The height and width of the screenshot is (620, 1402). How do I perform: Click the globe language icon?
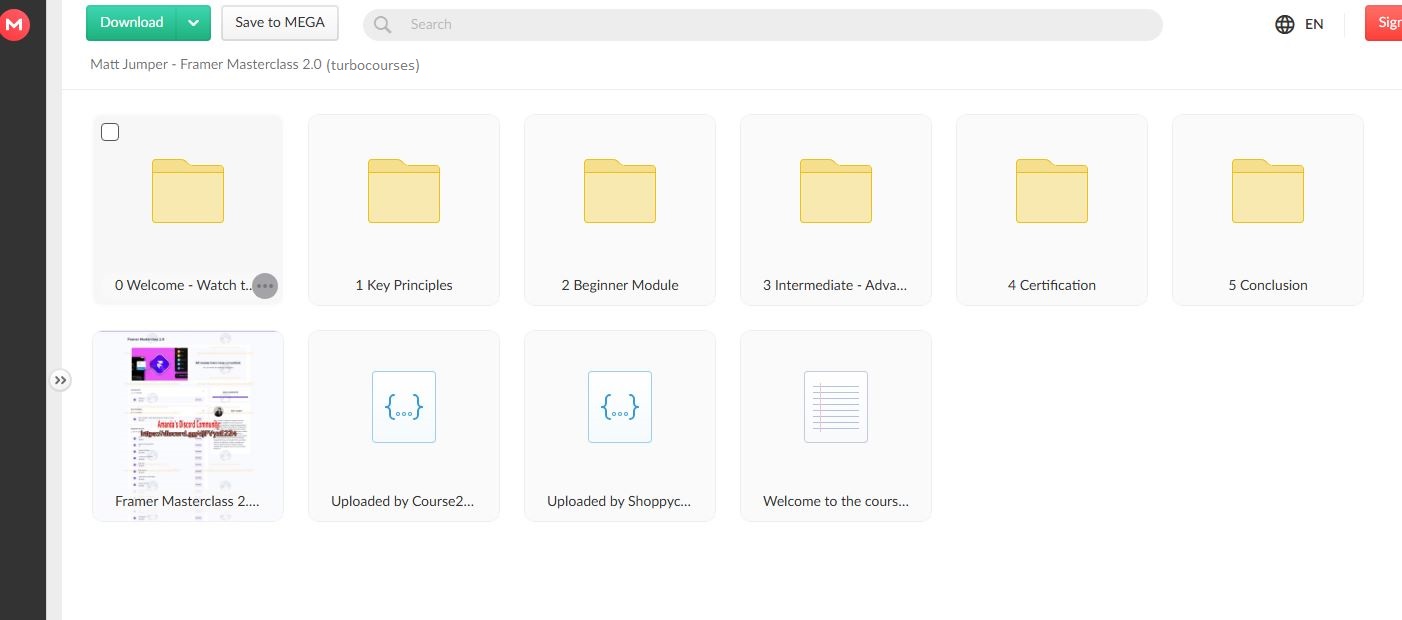point(1285,24)
